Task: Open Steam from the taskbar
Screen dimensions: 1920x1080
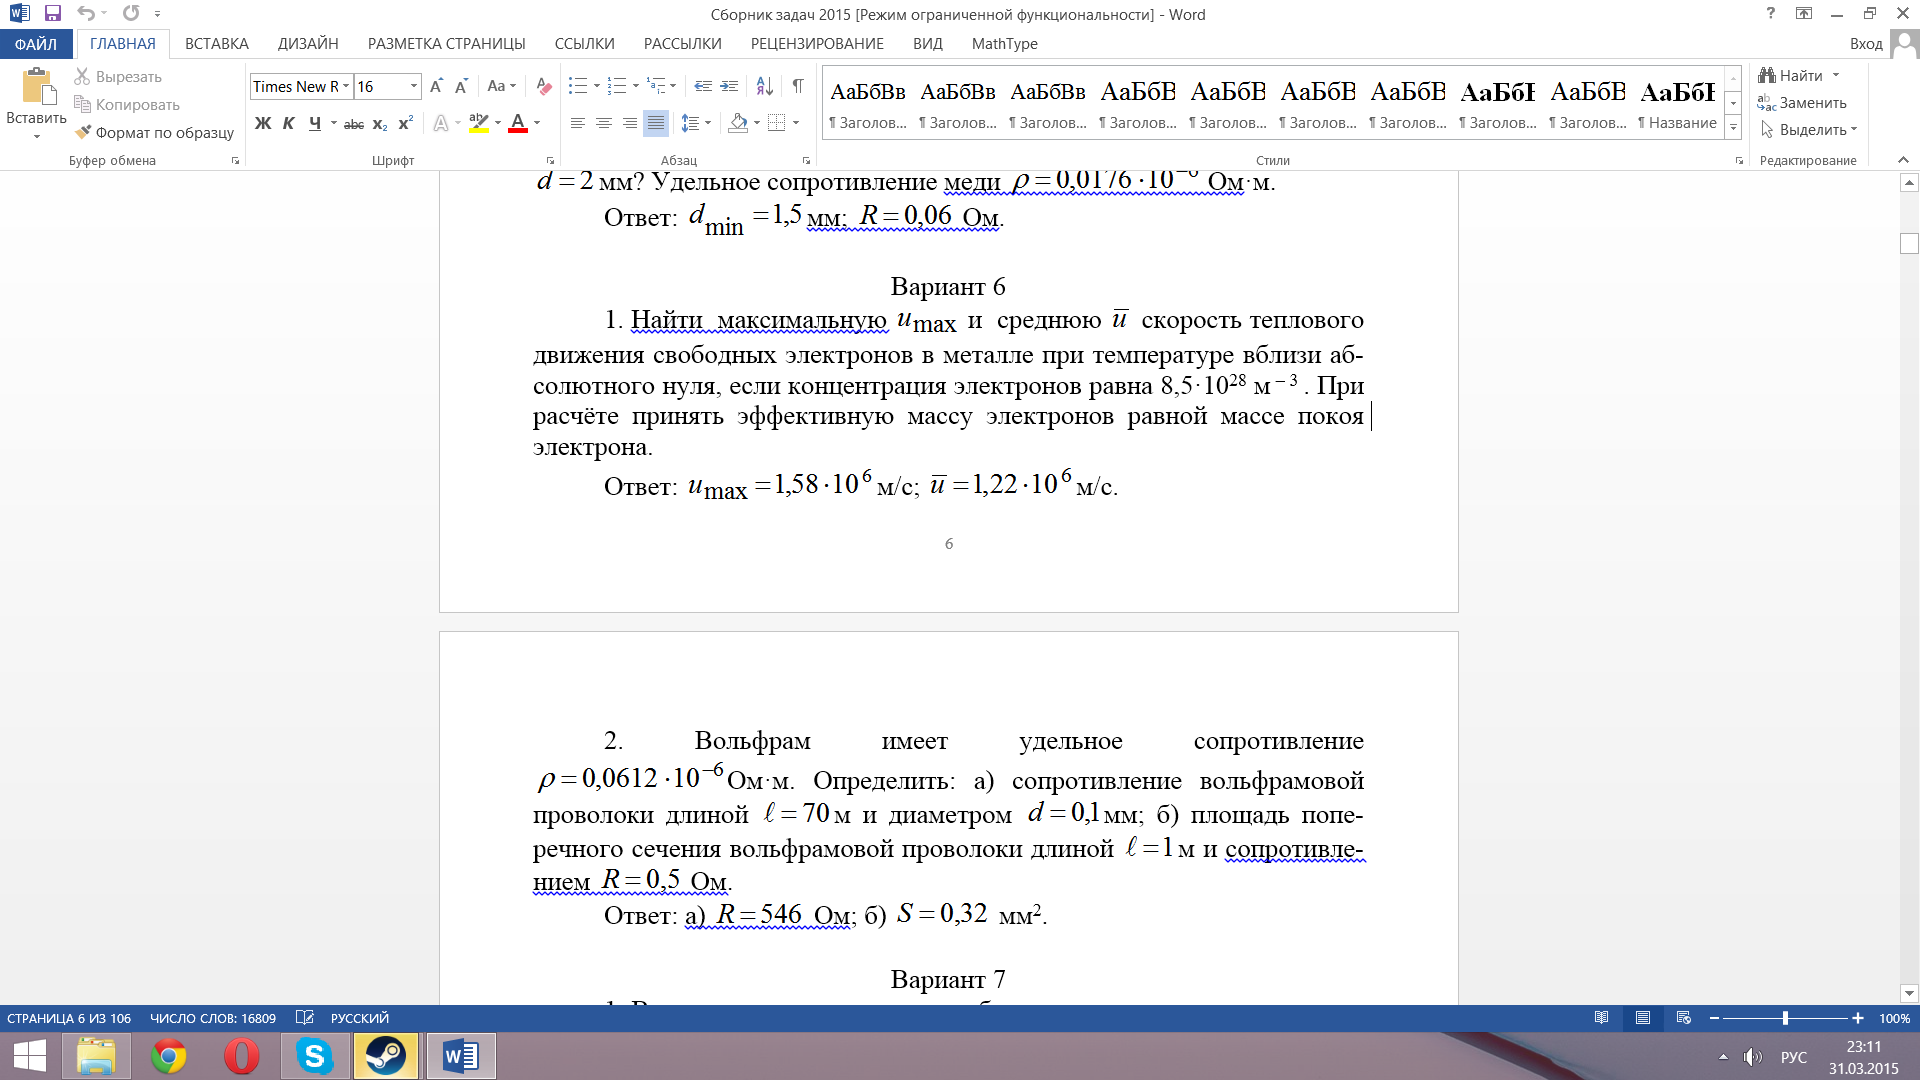Action: coord(385,1056)
